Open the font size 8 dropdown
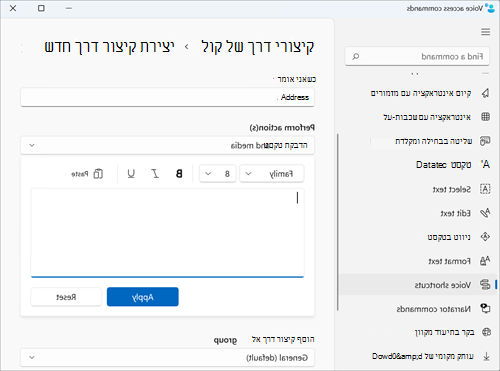 point(218,174)
